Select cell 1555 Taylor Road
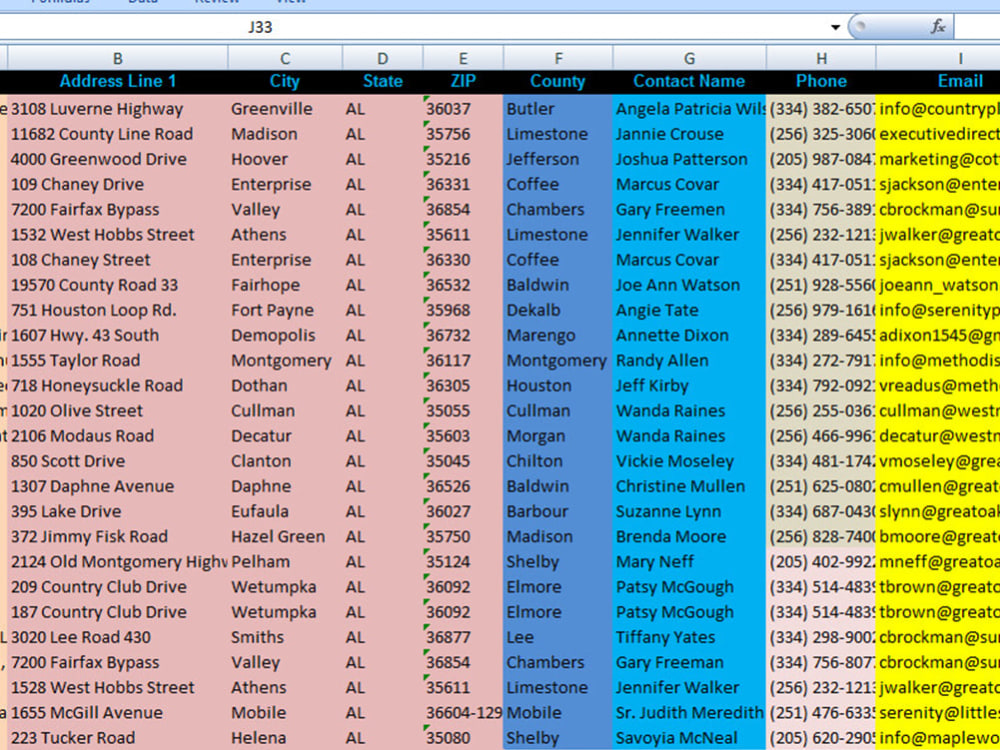 coord(117,360)
